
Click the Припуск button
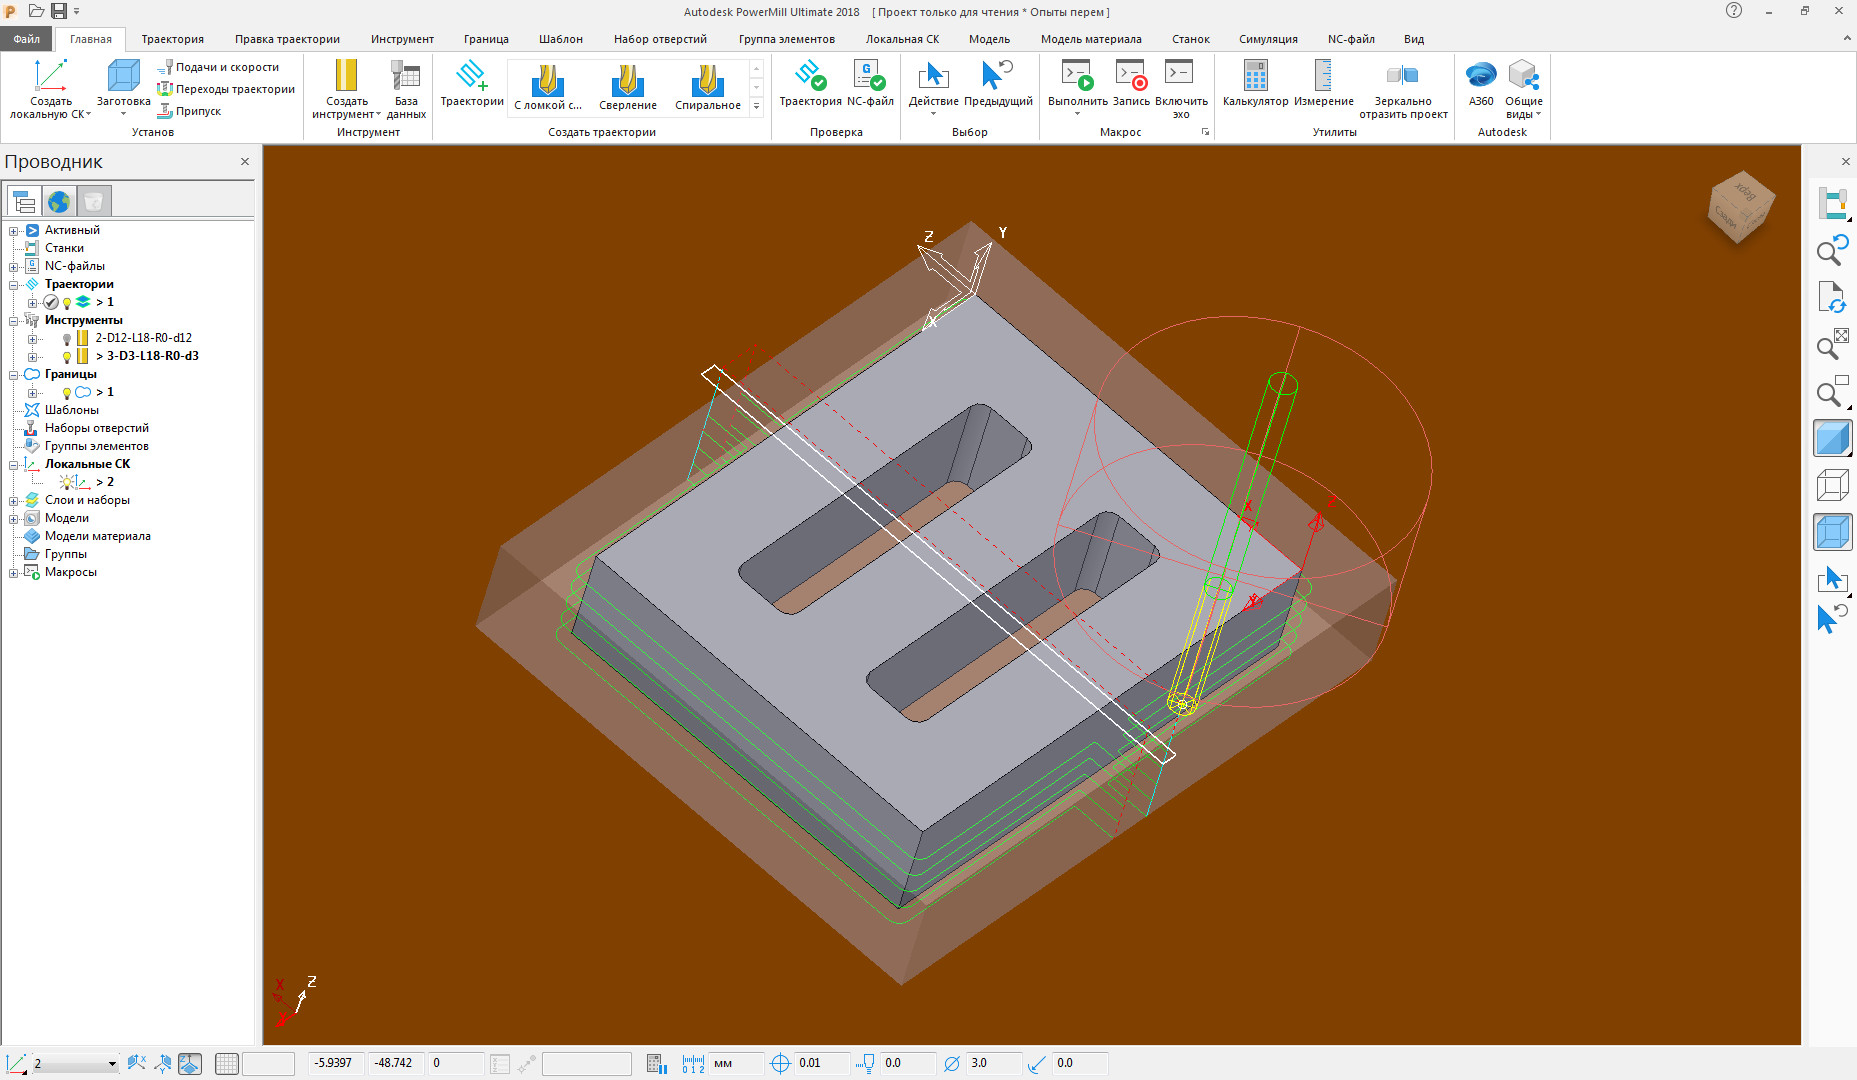click(189, 111)
